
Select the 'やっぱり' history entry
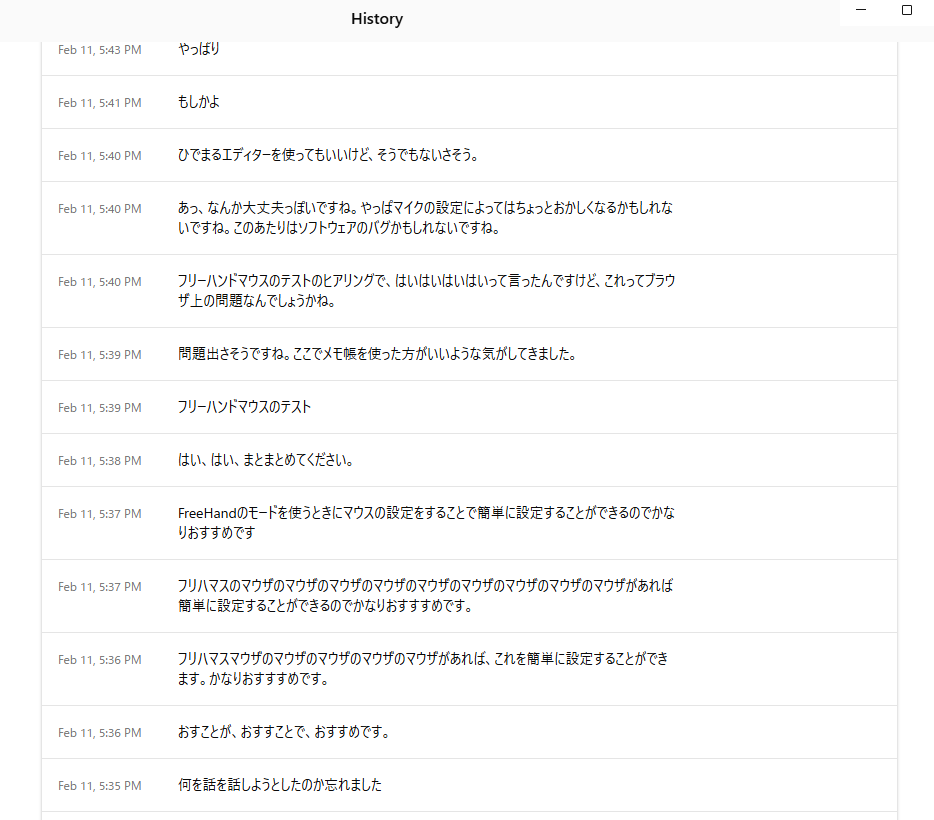pyautogui.click(x=199, y=49)
